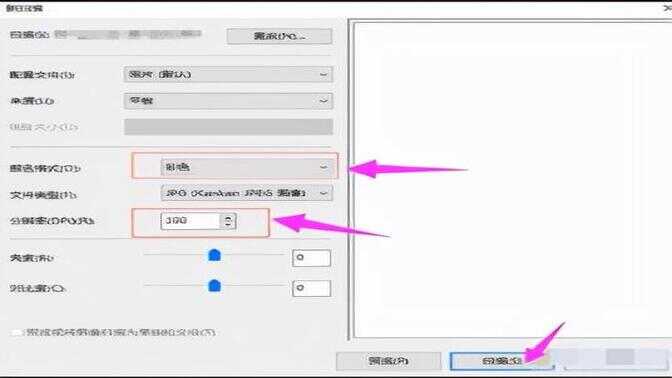
Task: Click the 颜色格式 label text
Action: click(45, 168)
